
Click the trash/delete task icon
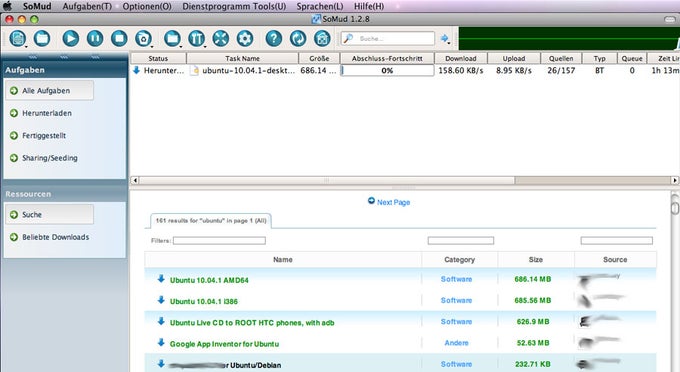coord(143,39)
